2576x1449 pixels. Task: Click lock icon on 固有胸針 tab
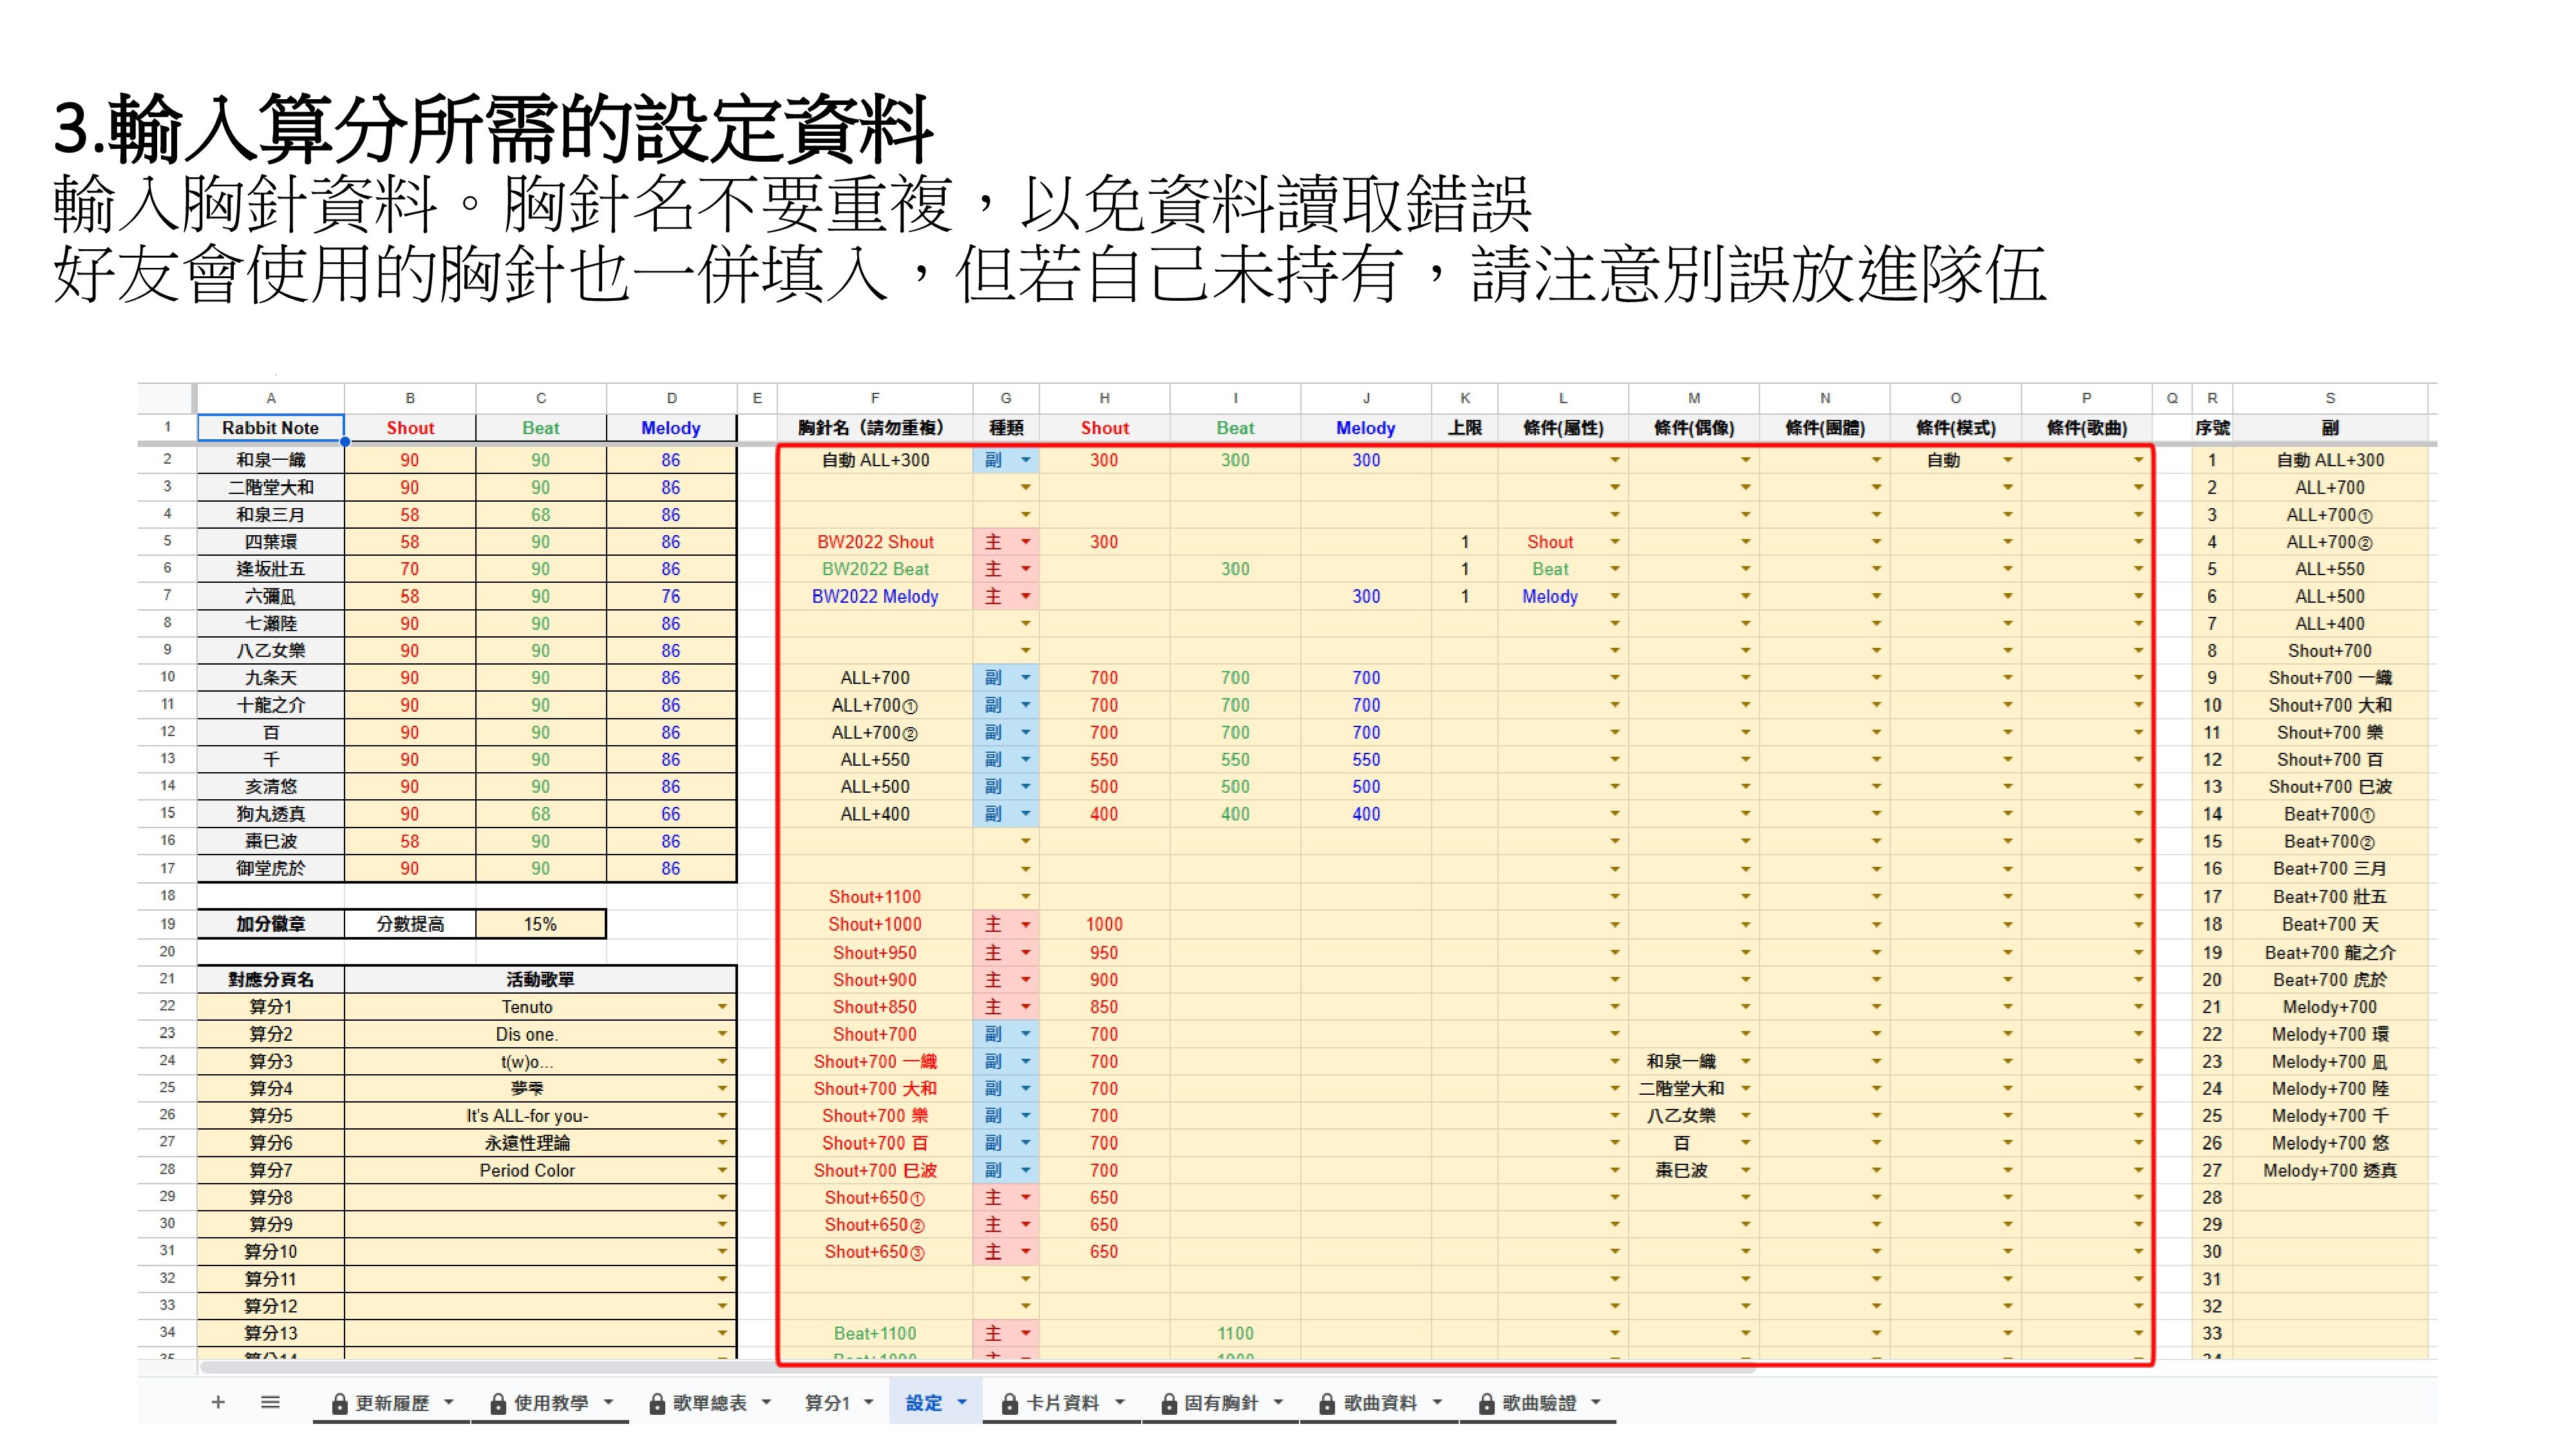click(x=1169, y=1404)
